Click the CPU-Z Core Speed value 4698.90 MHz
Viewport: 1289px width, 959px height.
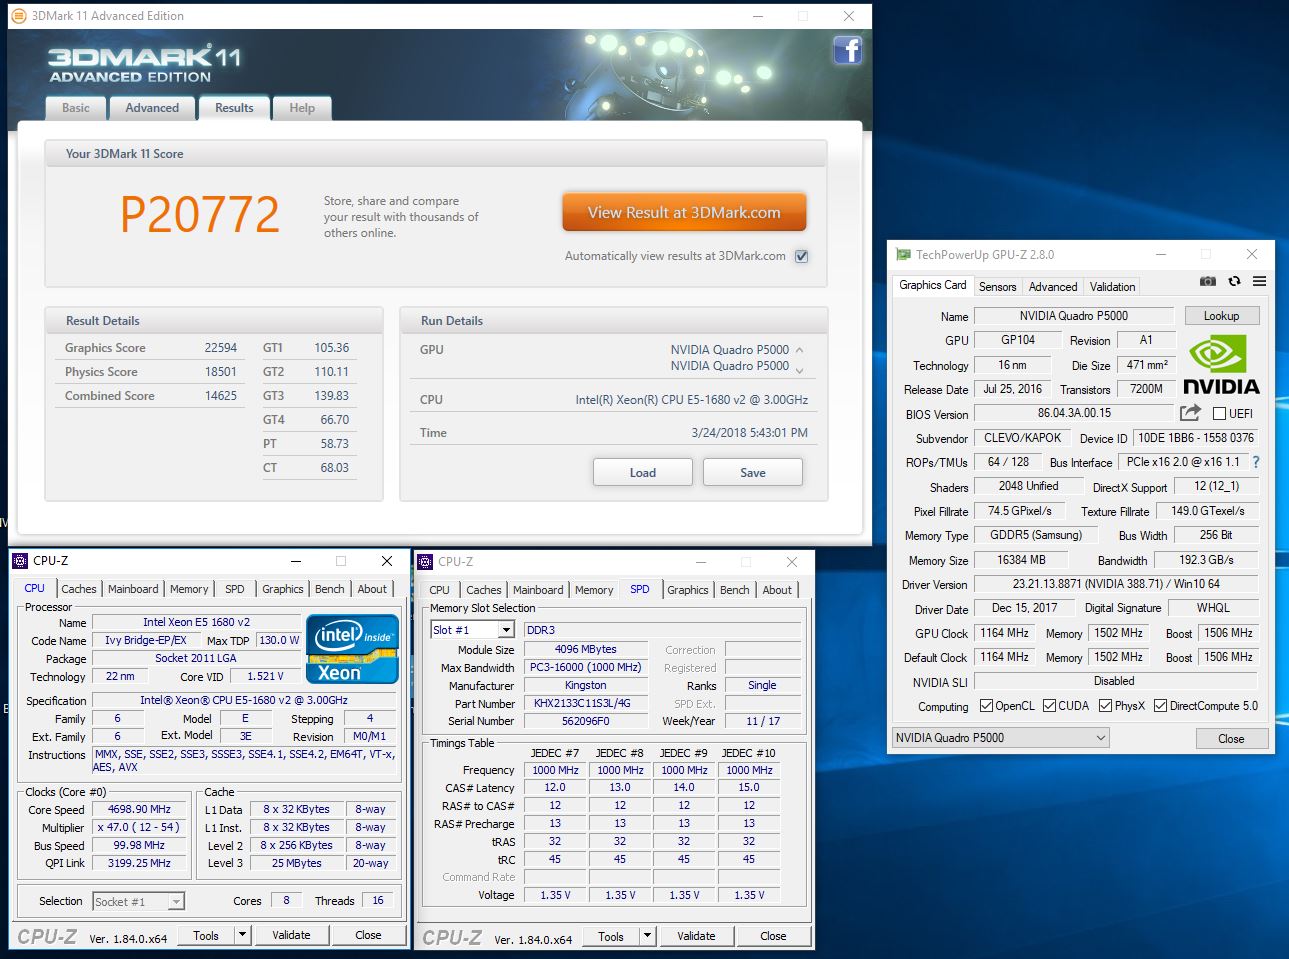[x=139, y=809]
